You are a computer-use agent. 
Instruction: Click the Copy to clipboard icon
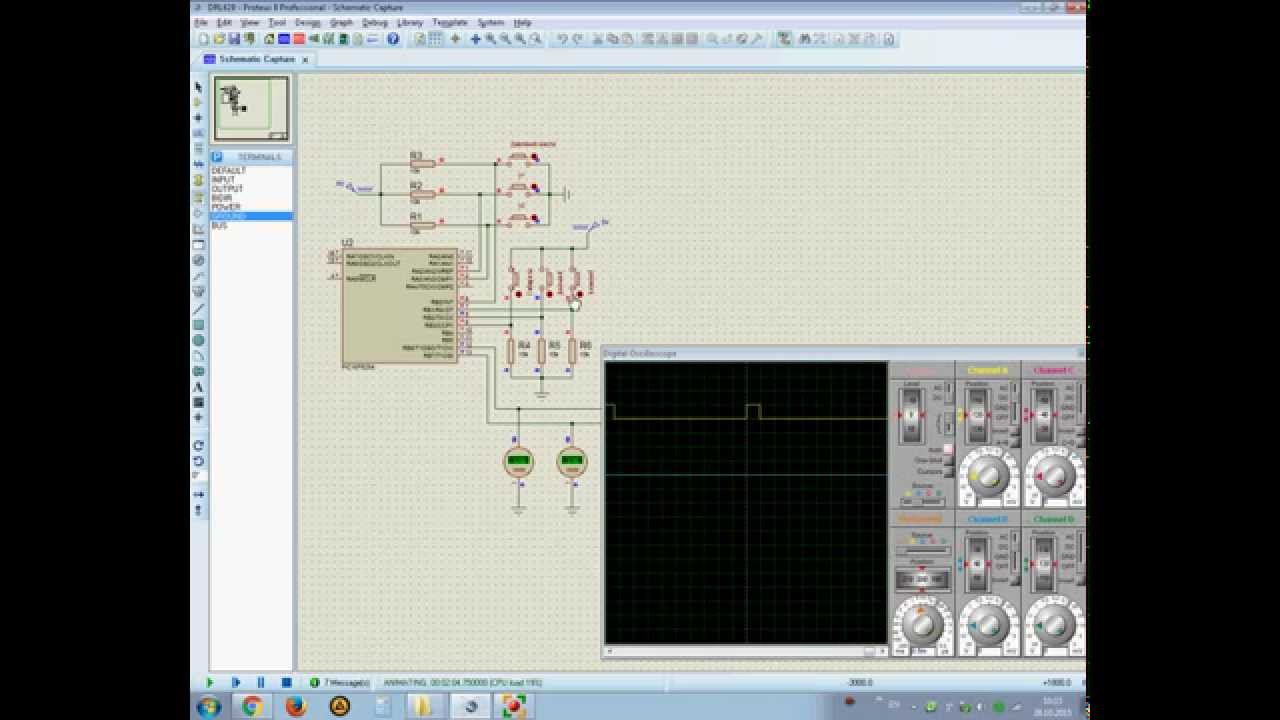[x=613, y=39]
